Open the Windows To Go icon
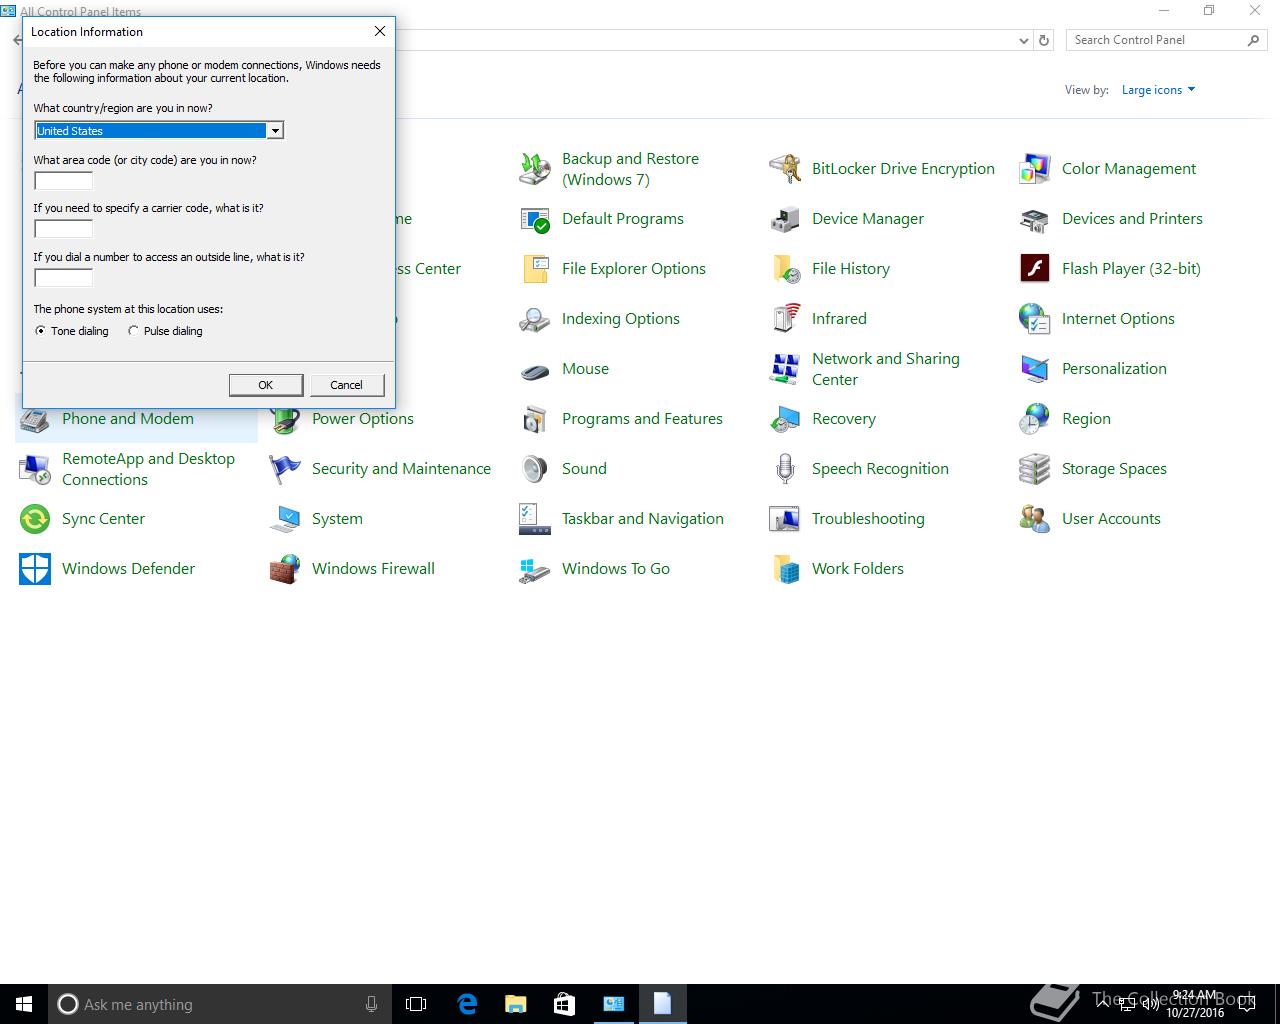 tap(535, 569)
